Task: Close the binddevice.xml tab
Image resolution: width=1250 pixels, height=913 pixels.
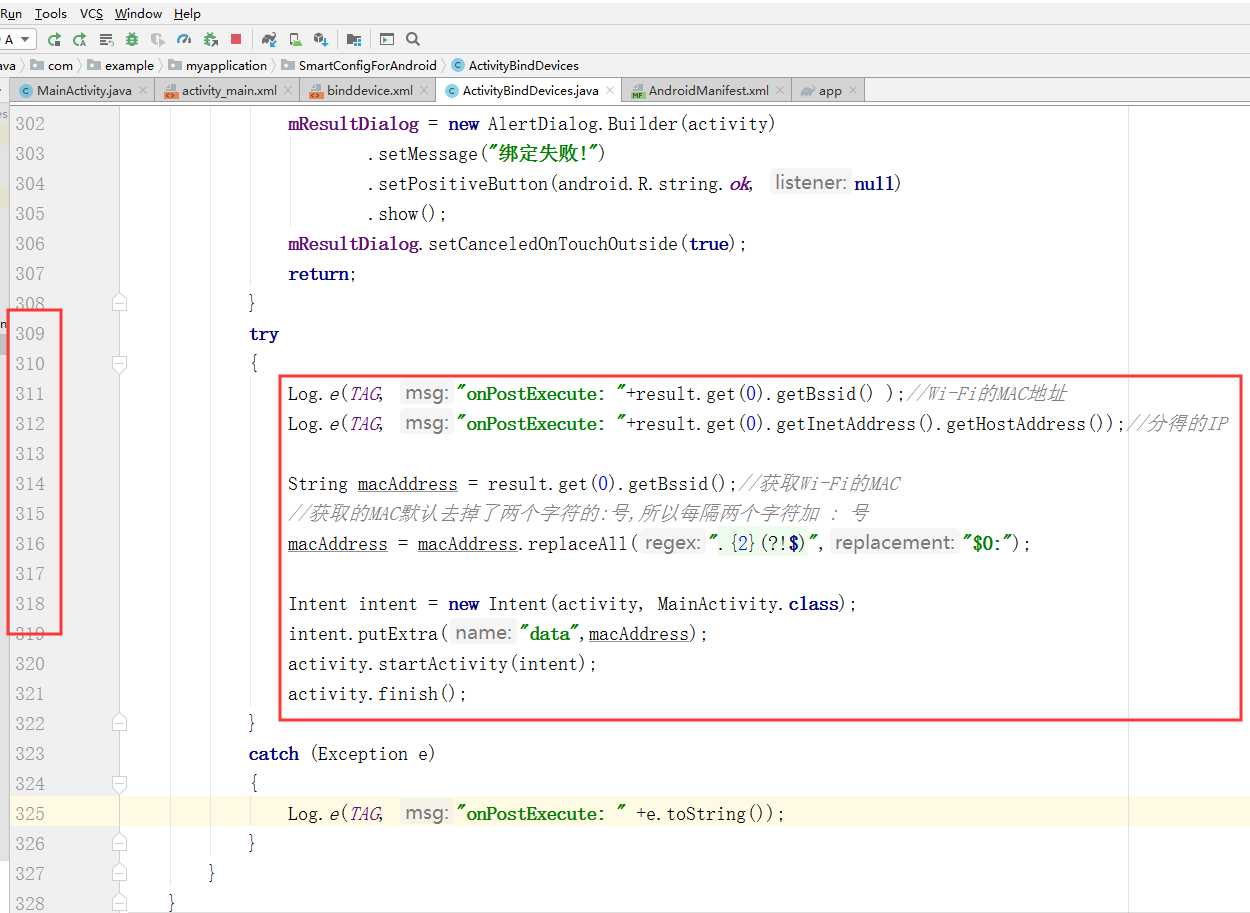Action: click(424, 90)
